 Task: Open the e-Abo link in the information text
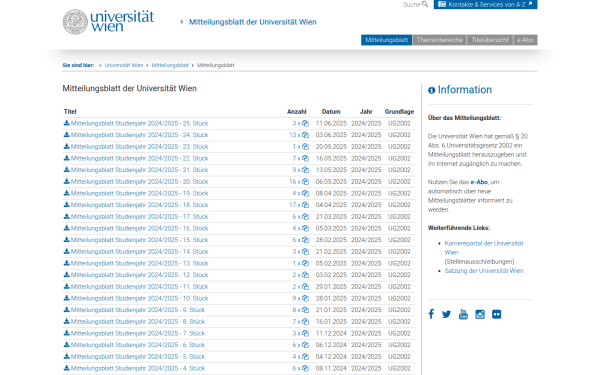[479, 182]
